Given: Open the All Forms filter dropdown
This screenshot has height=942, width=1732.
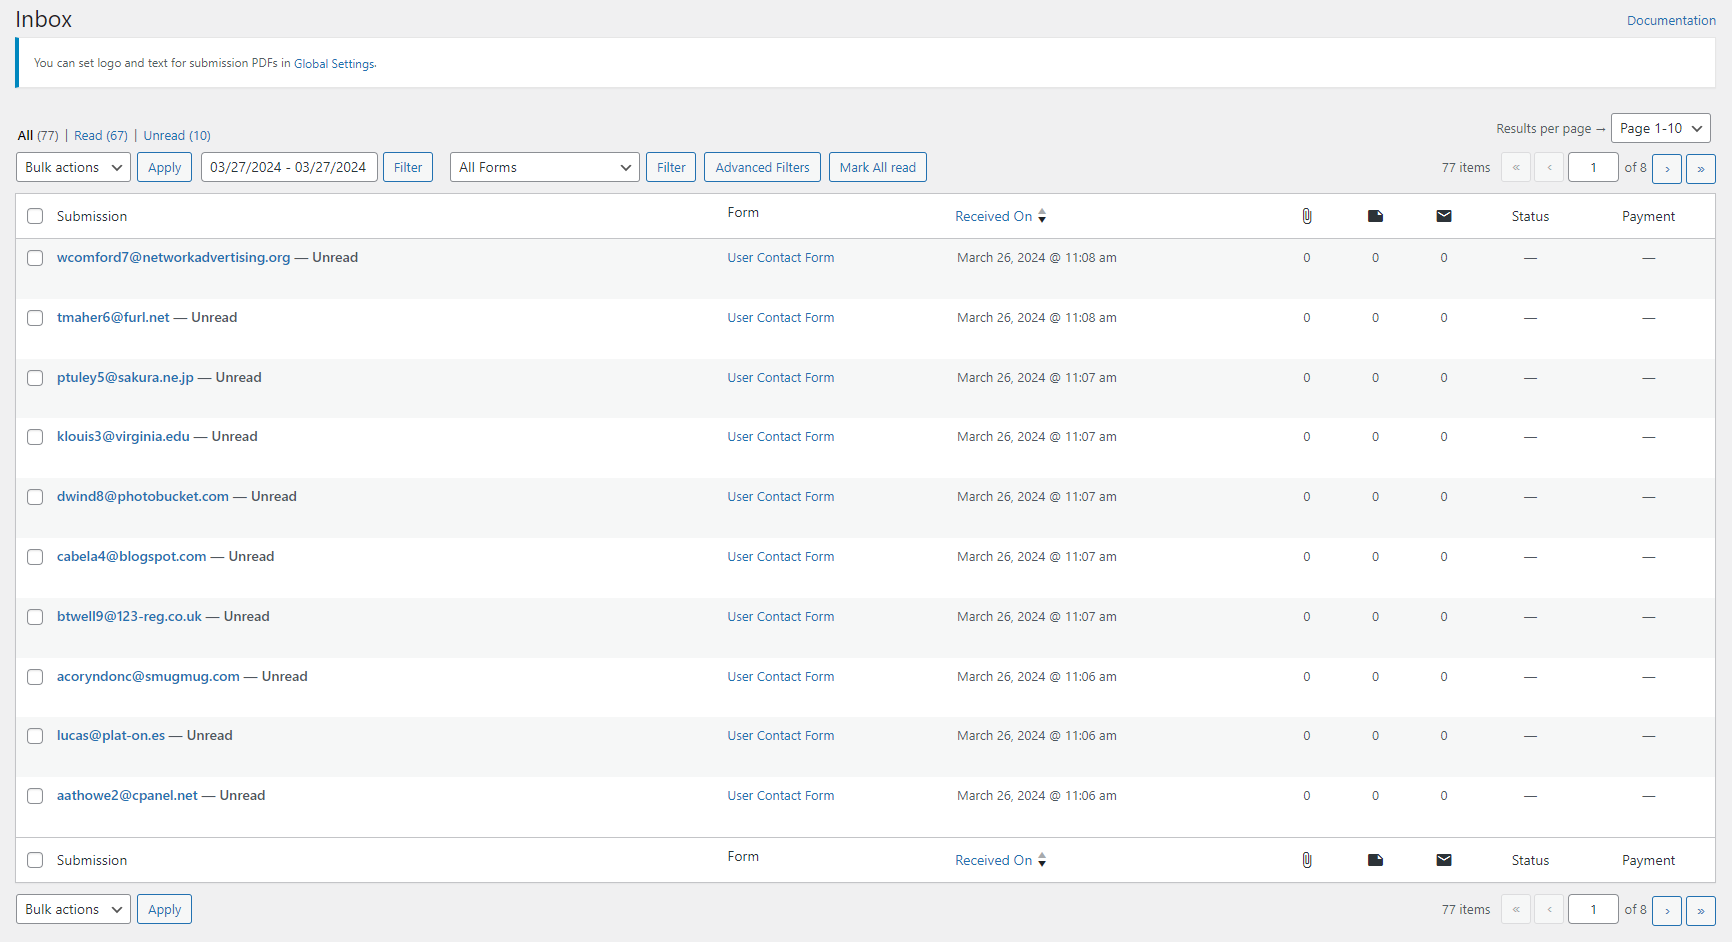Looking at the screenshot, I should [544, 167].
